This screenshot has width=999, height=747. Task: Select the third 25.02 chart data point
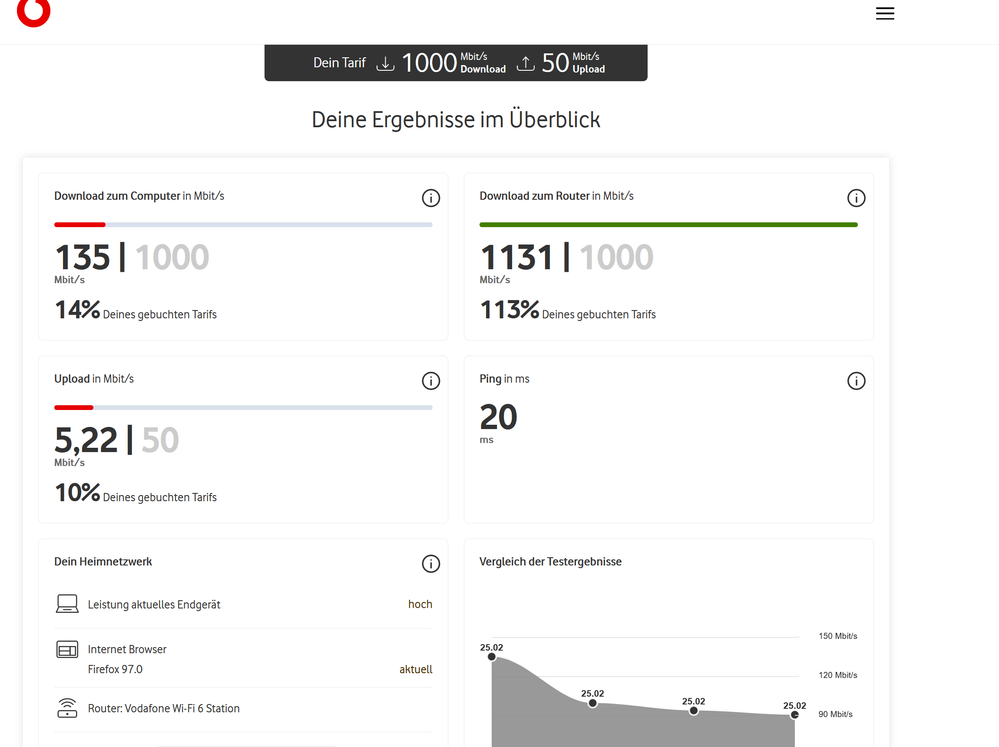(693, 711)
